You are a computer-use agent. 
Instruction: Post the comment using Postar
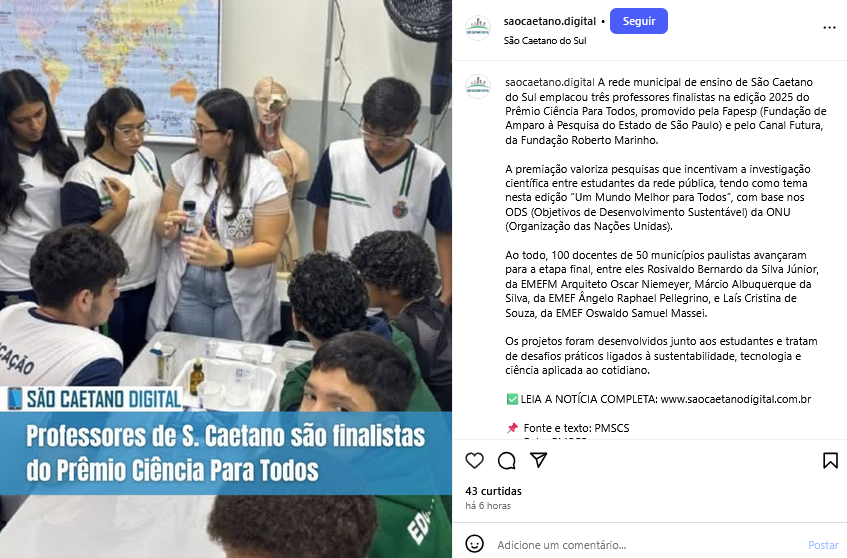click(x=823, y=545)
